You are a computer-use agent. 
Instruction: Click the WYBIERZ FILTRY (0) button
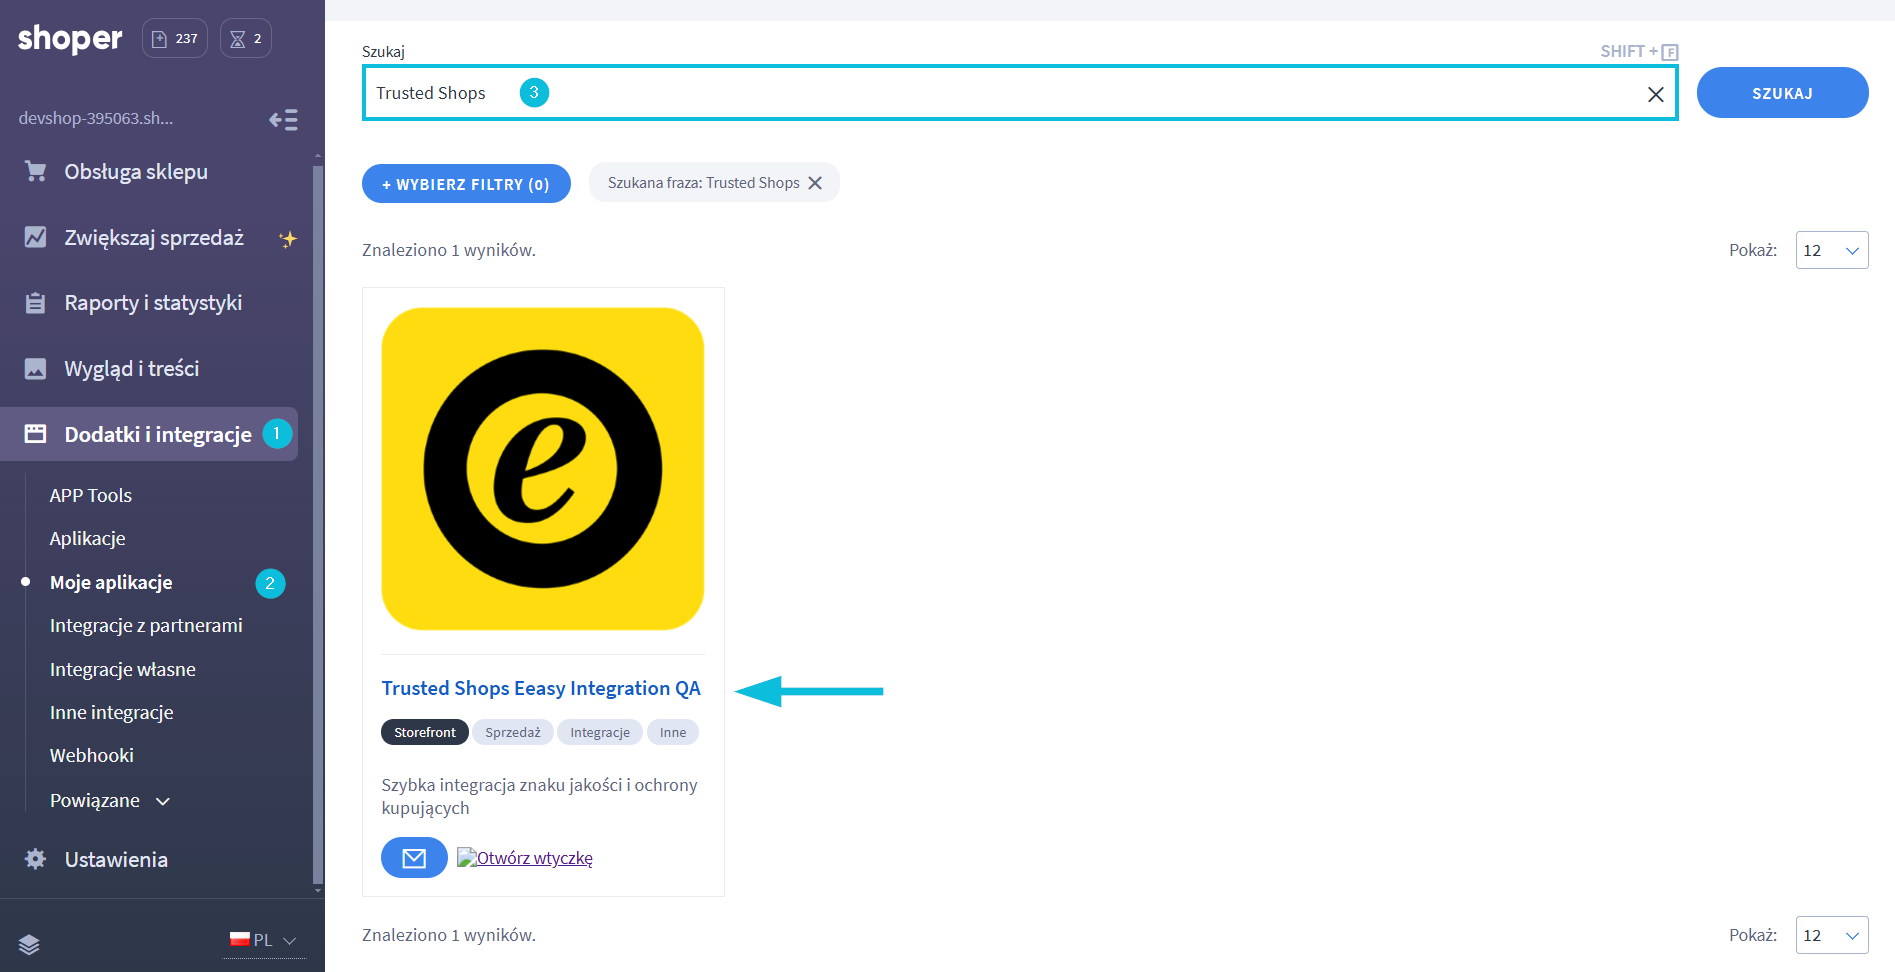(x=466, y=184)
